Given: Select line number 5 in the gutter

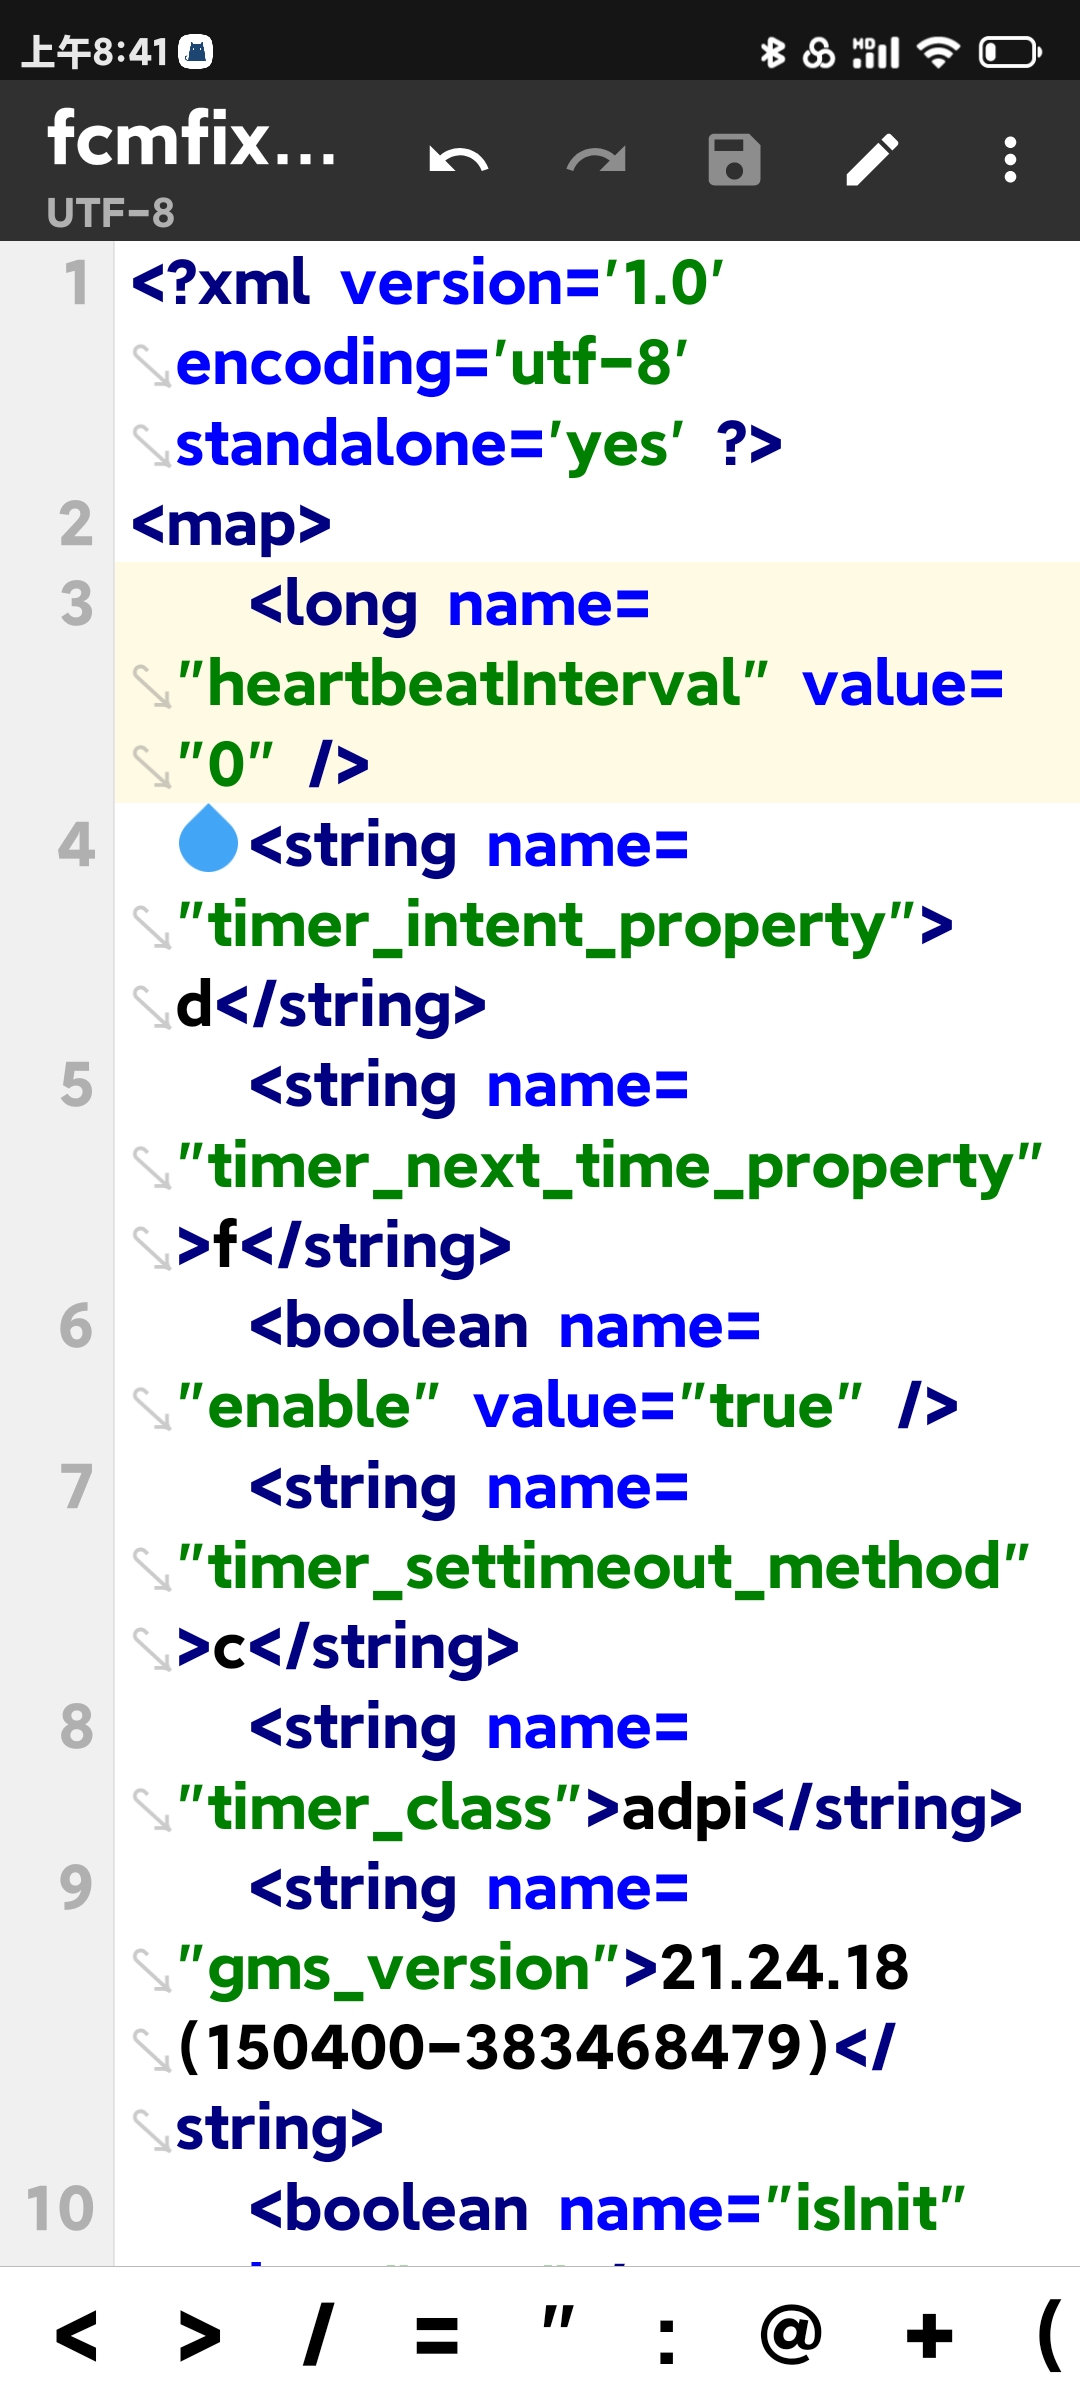Looking at the screenshot, I should click(x=78, y=1085).
